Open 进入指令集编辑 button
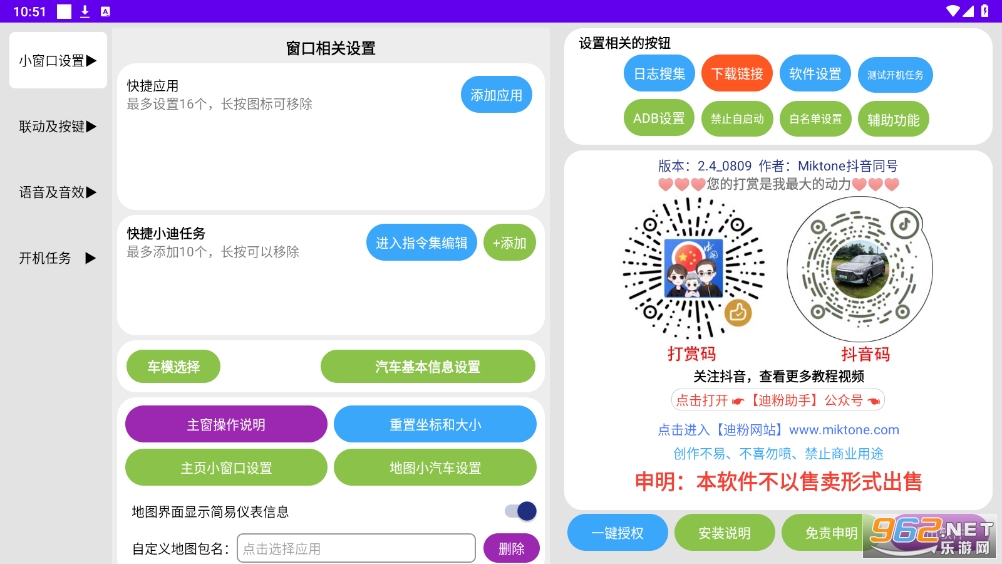1002x564 pixels. [x=421, y=243]
